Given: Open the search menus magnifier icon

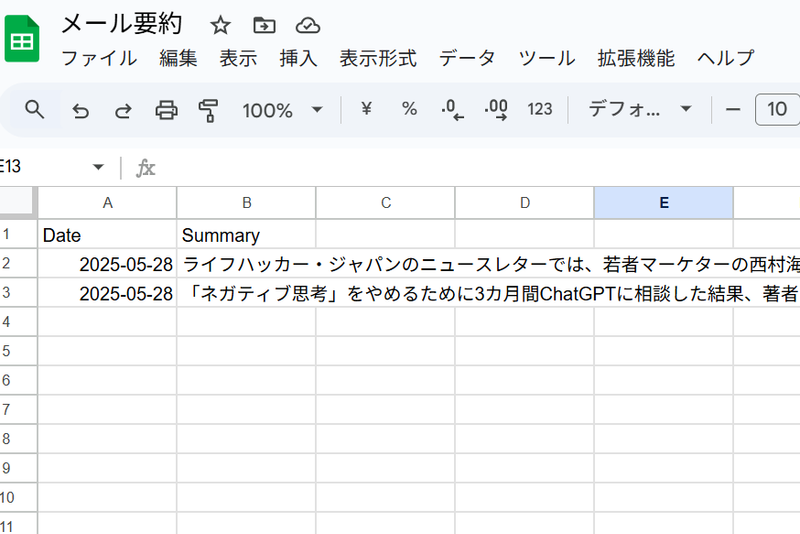Looking at the screenshot, I should pos(34,109).
